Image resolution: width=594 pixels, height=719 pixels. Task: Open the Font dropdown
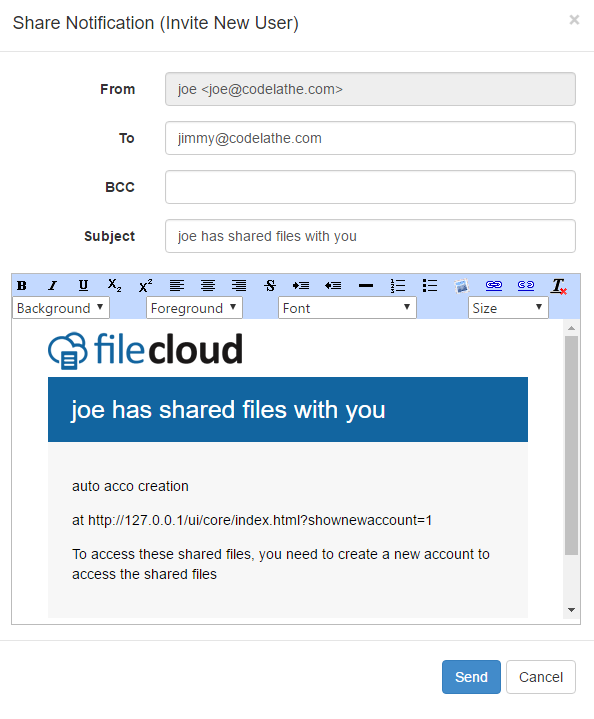click(x=347, y=308)
